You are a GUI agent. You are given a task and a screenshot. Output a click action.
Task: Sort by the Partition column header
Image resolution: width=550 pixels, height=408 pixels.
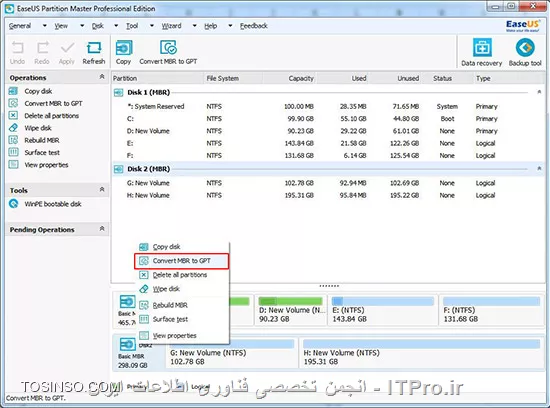(x=157, y=78)
